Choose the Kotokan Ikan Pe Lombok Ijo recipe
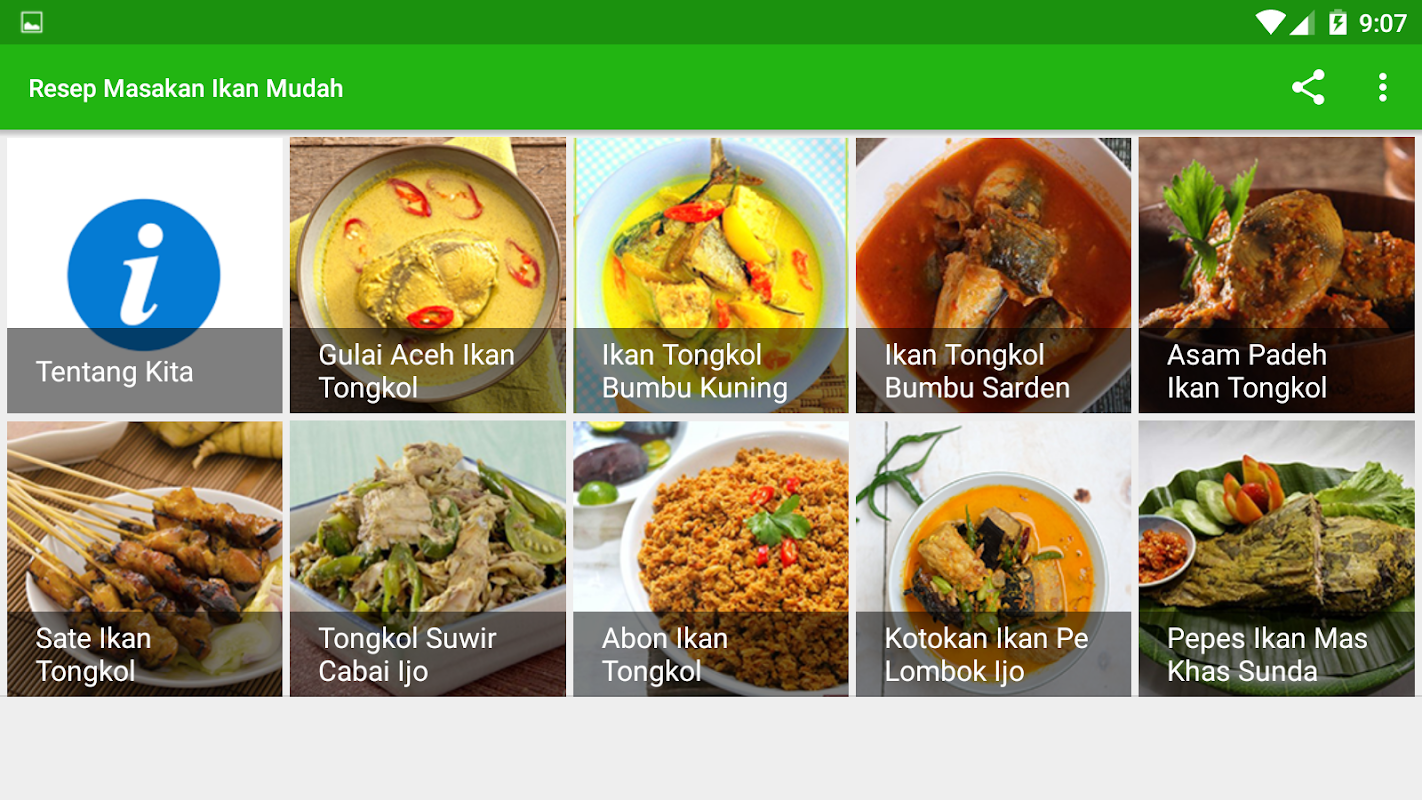The width and height of the screenshot is (1422, 800). coord(994,558)
